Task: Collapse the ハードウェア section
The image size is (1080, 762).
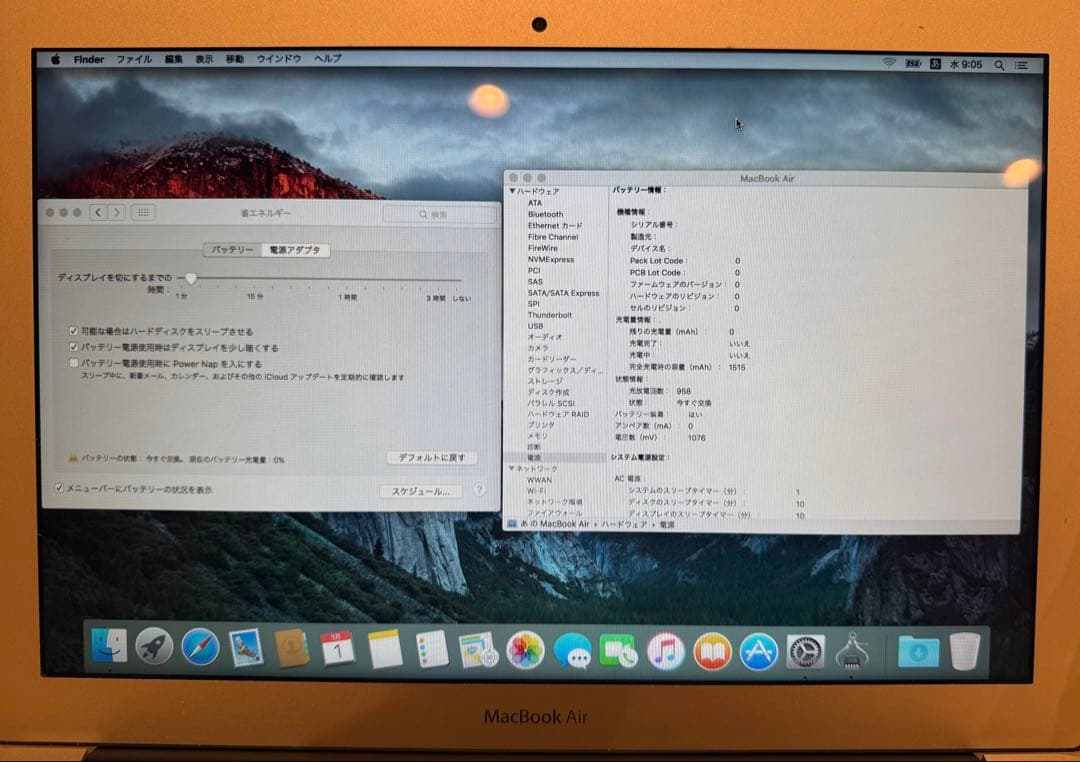Action: point(511,190)
